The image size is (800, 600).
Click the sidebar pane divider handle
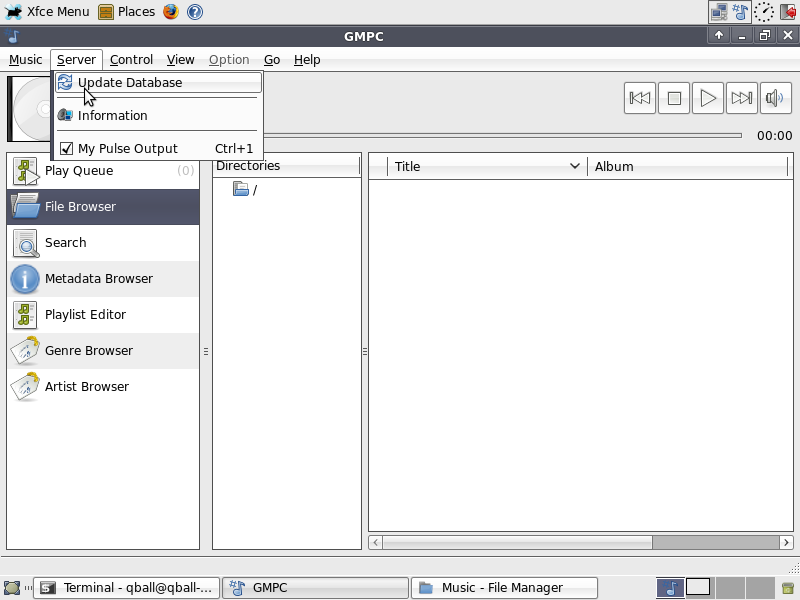click(x=206, y=352)
